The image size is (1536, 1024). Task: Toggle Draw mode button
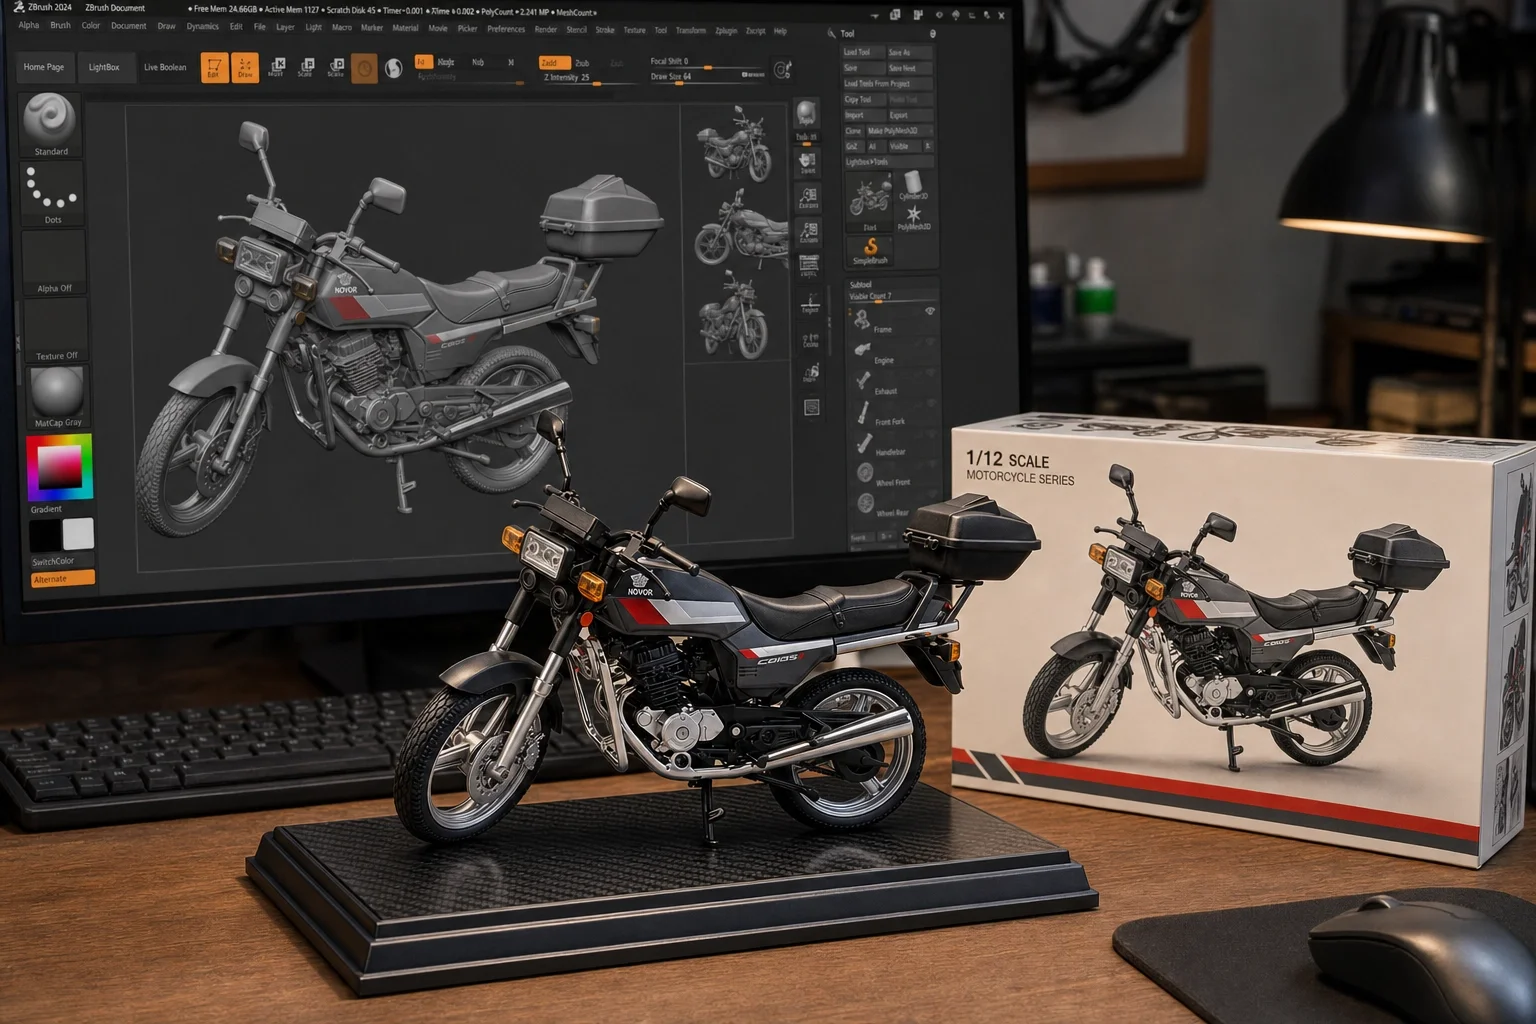tap(245, 67)
